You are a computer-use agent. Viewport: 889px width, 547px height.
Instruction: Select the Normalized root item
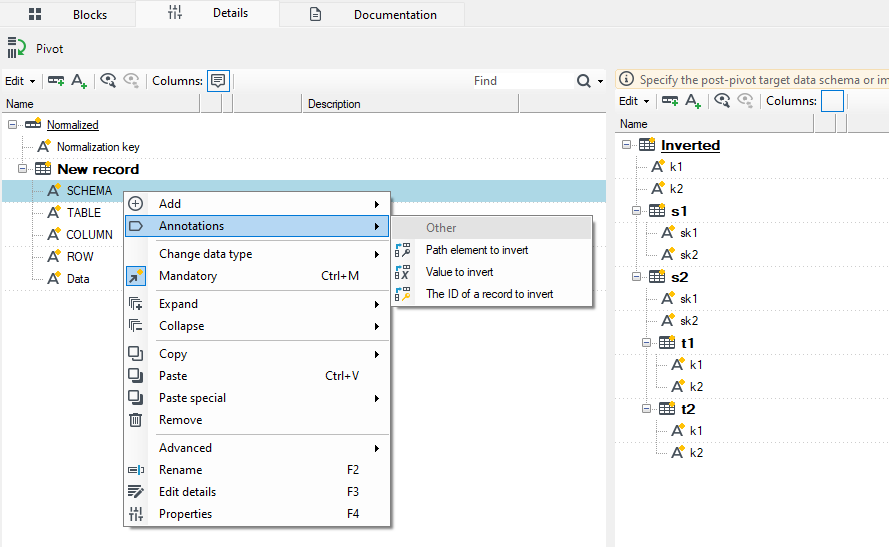coord(73,125)
